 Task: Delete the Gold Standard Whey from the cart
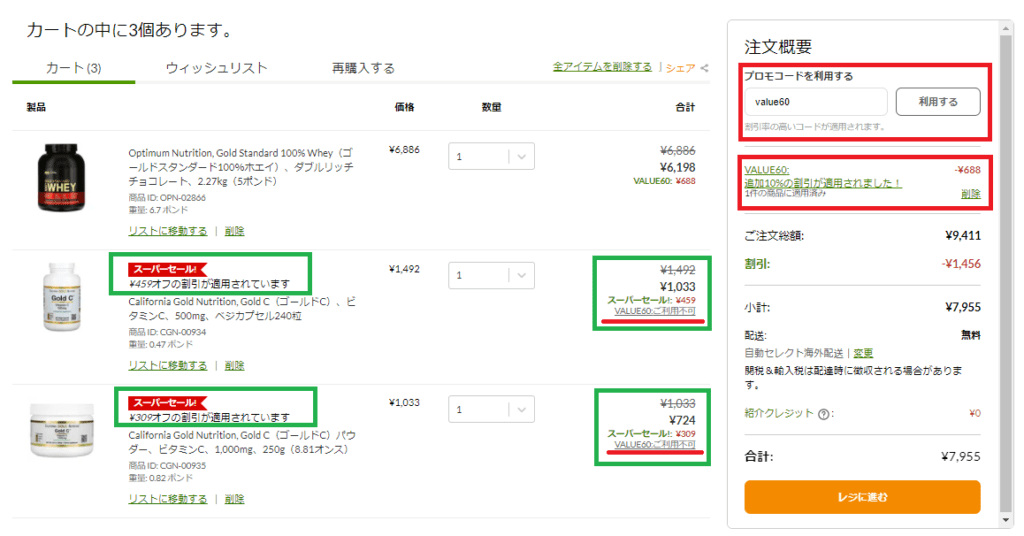(x=234, y=230)
